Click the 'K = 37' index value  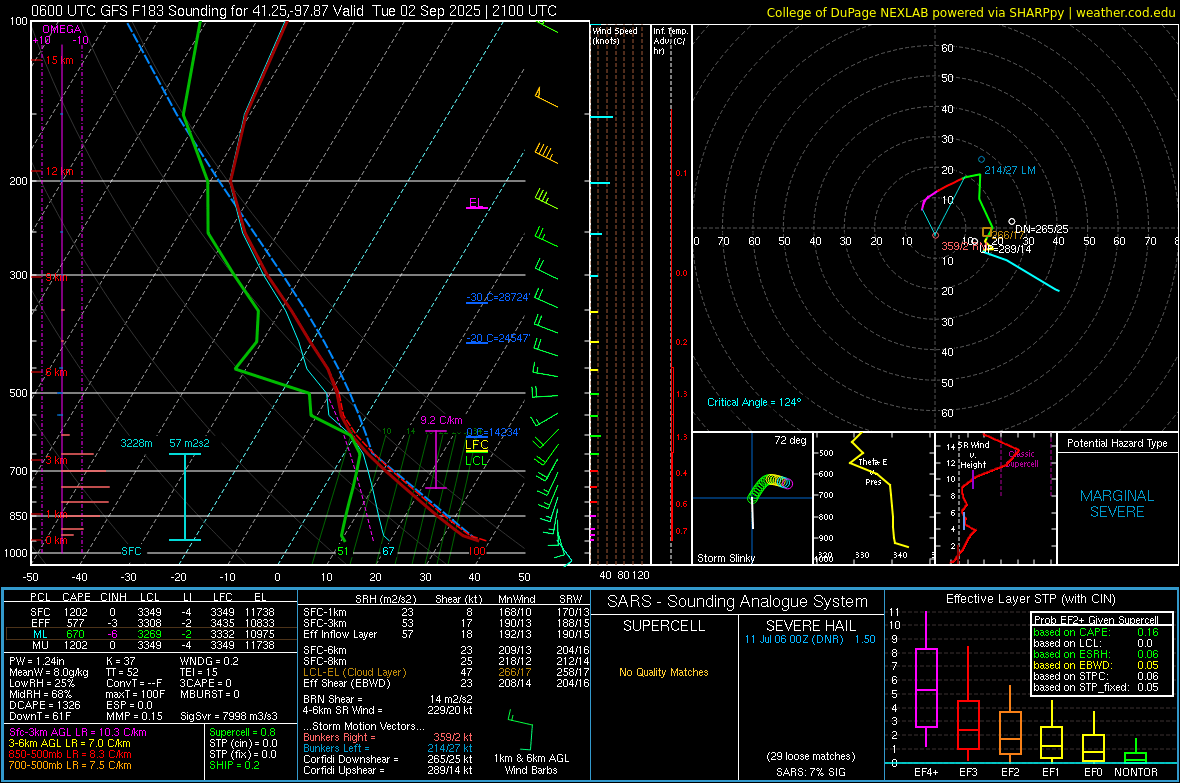[120, 661]
